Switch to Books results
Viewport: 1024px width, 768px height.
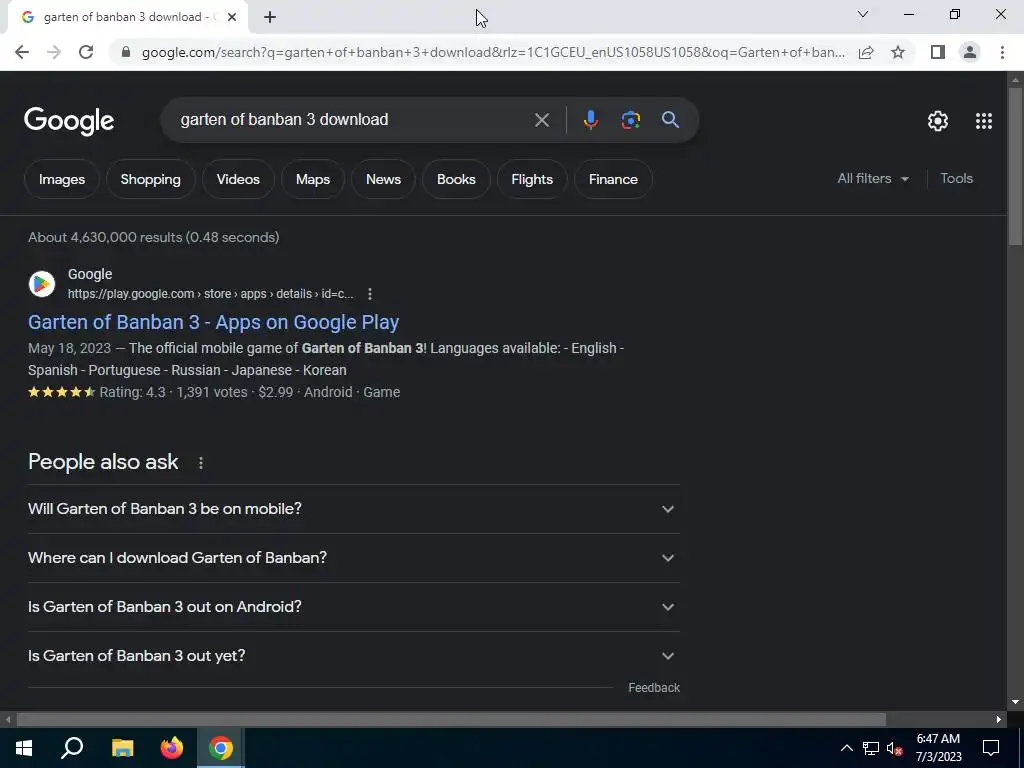[456, 179]
